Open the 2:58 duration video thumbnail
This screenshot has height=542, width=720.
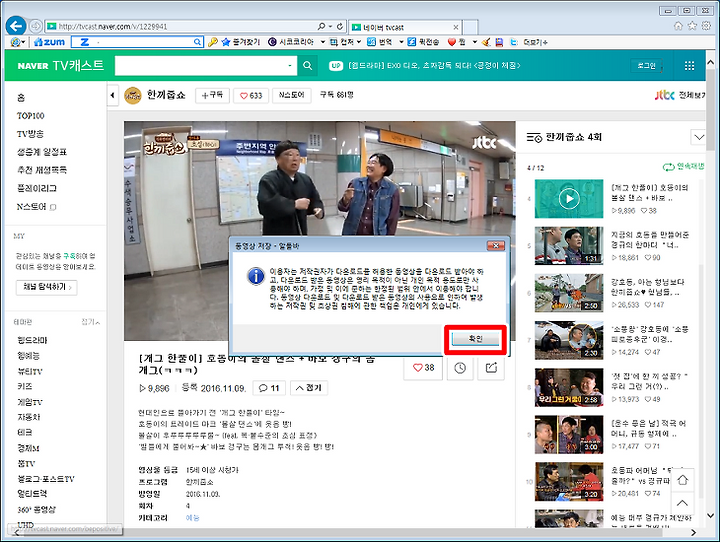pyautogui.click(x=569, y=387)
